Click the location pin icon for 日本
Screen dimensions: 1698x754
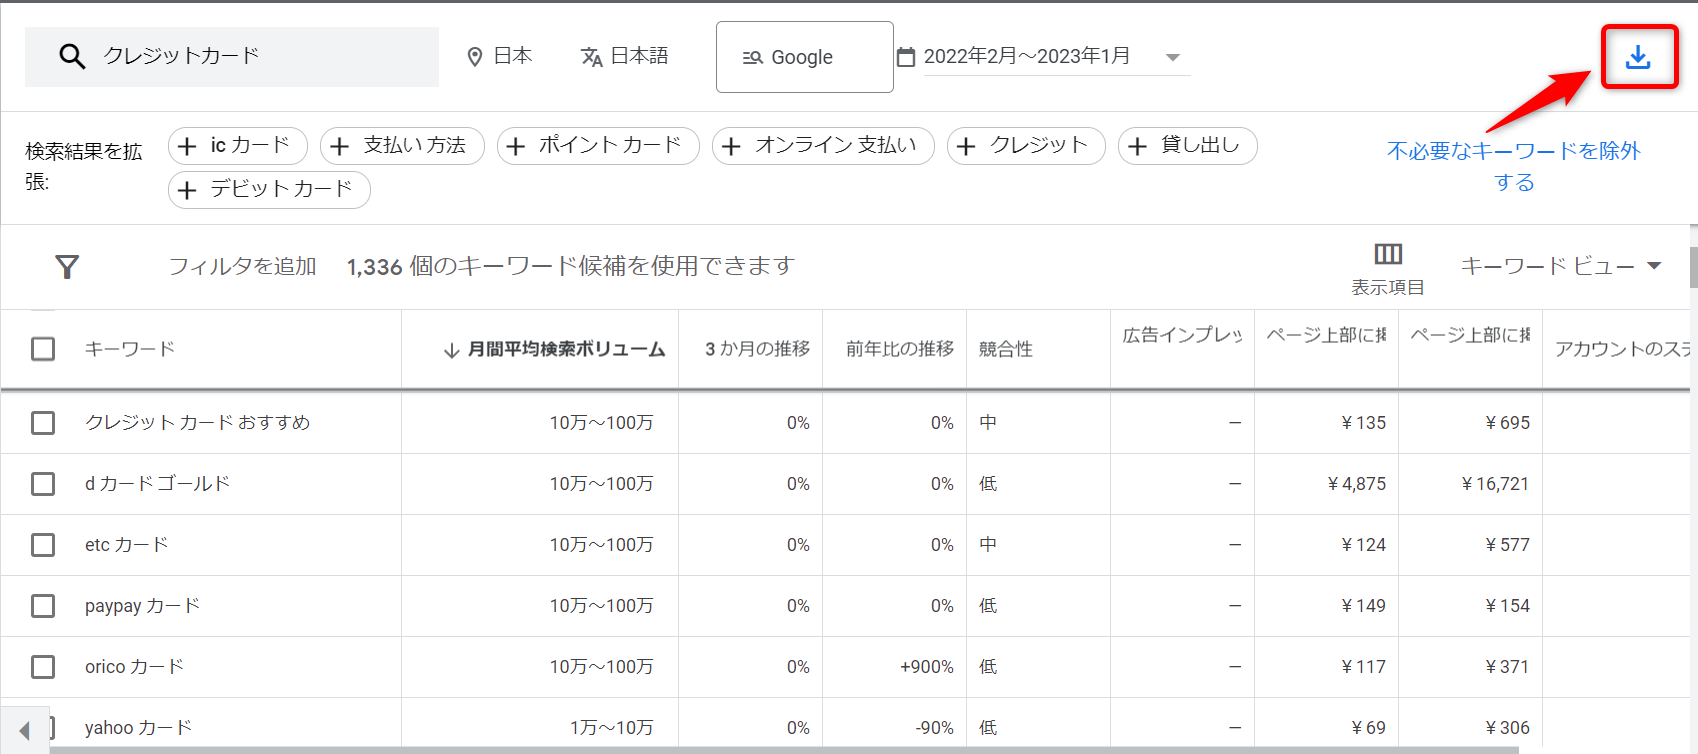point(475,57)
